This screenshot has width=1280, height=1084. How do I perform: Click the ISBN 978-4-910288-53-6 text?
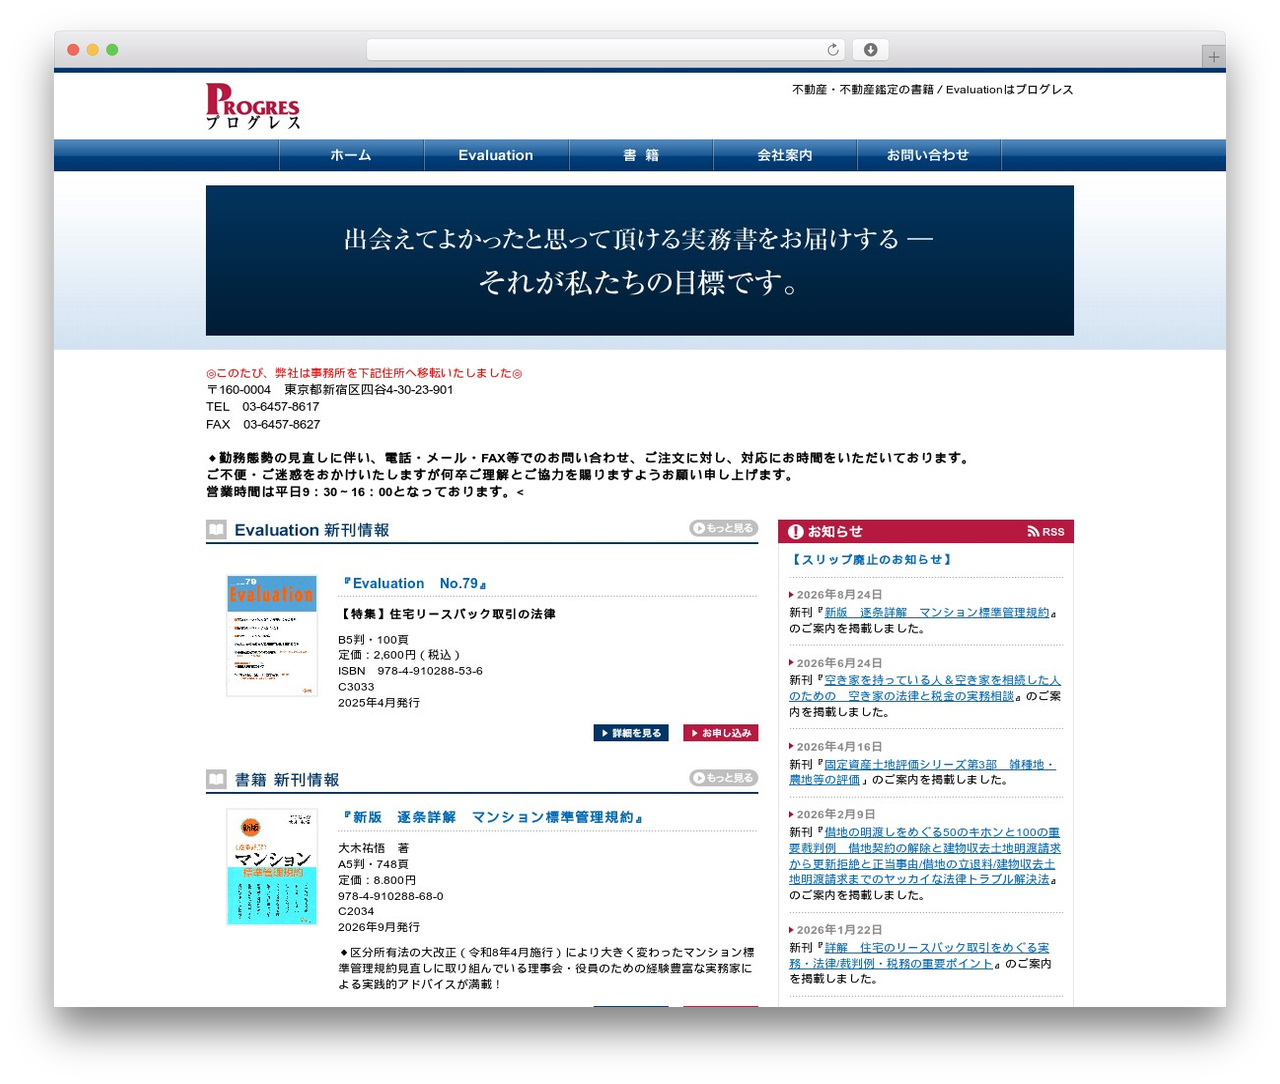tap(410, 671)
